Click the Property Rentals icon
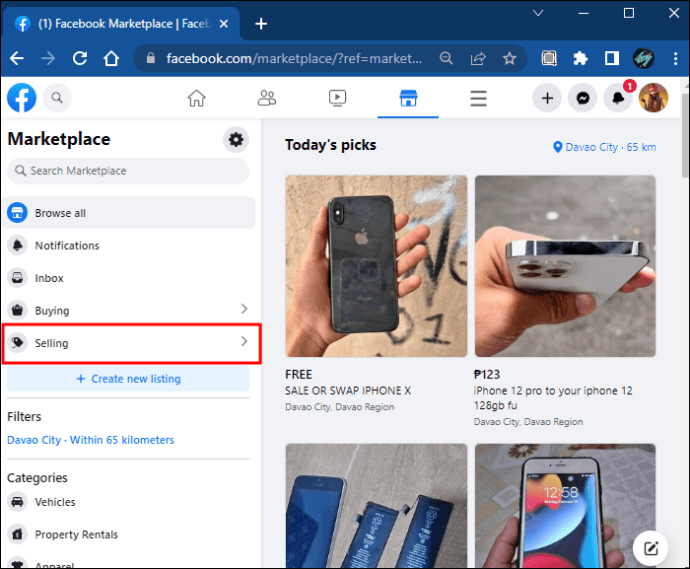This screenshot has height=569, width=690. (17, 534)
